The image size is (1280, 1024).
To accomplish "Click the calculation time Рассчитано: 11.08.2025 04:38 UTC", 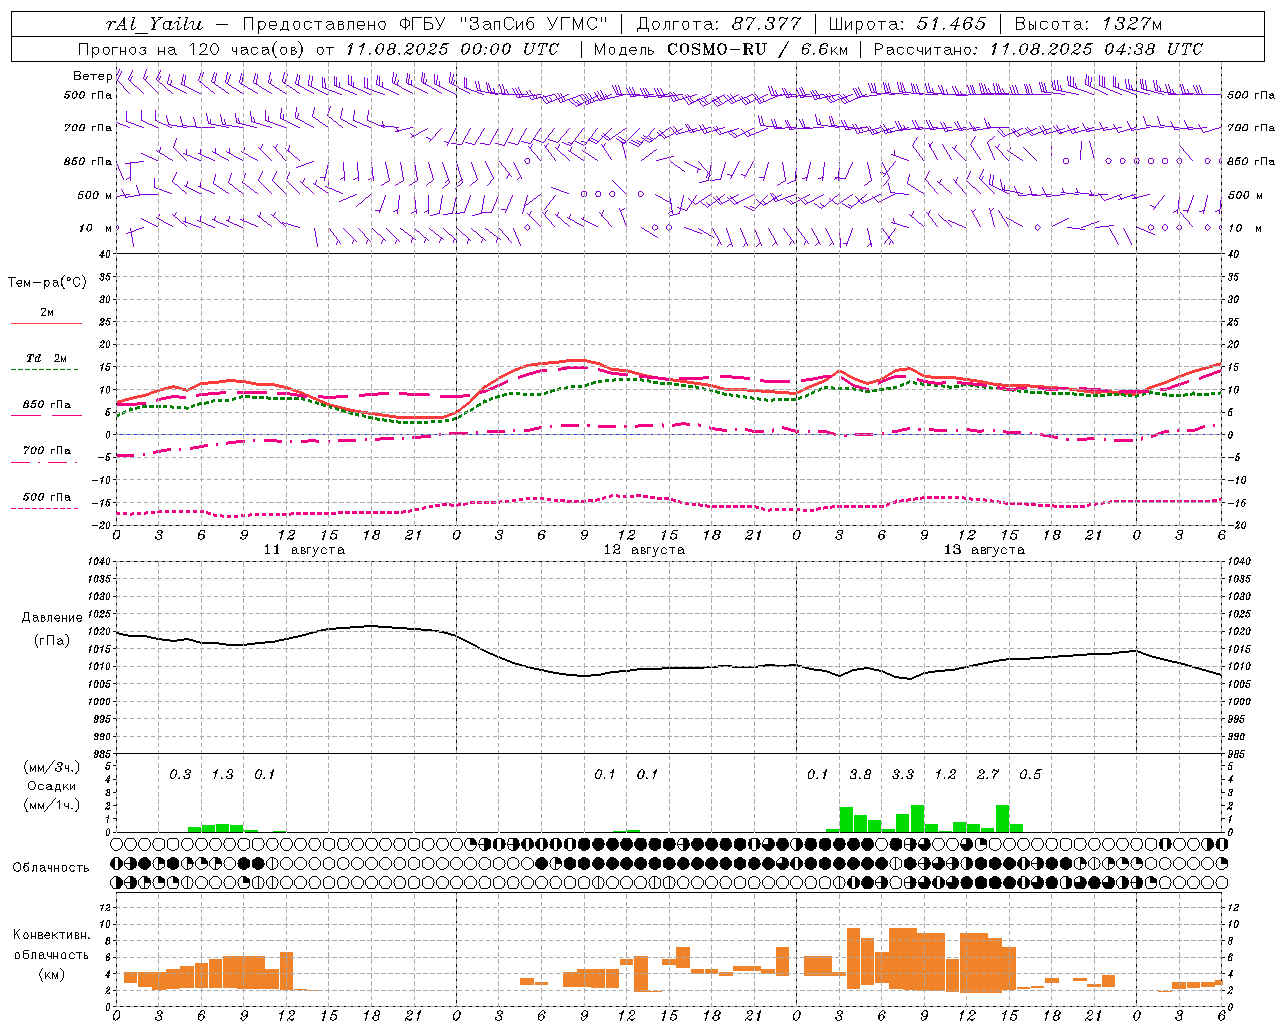I will click(1038, 49).
